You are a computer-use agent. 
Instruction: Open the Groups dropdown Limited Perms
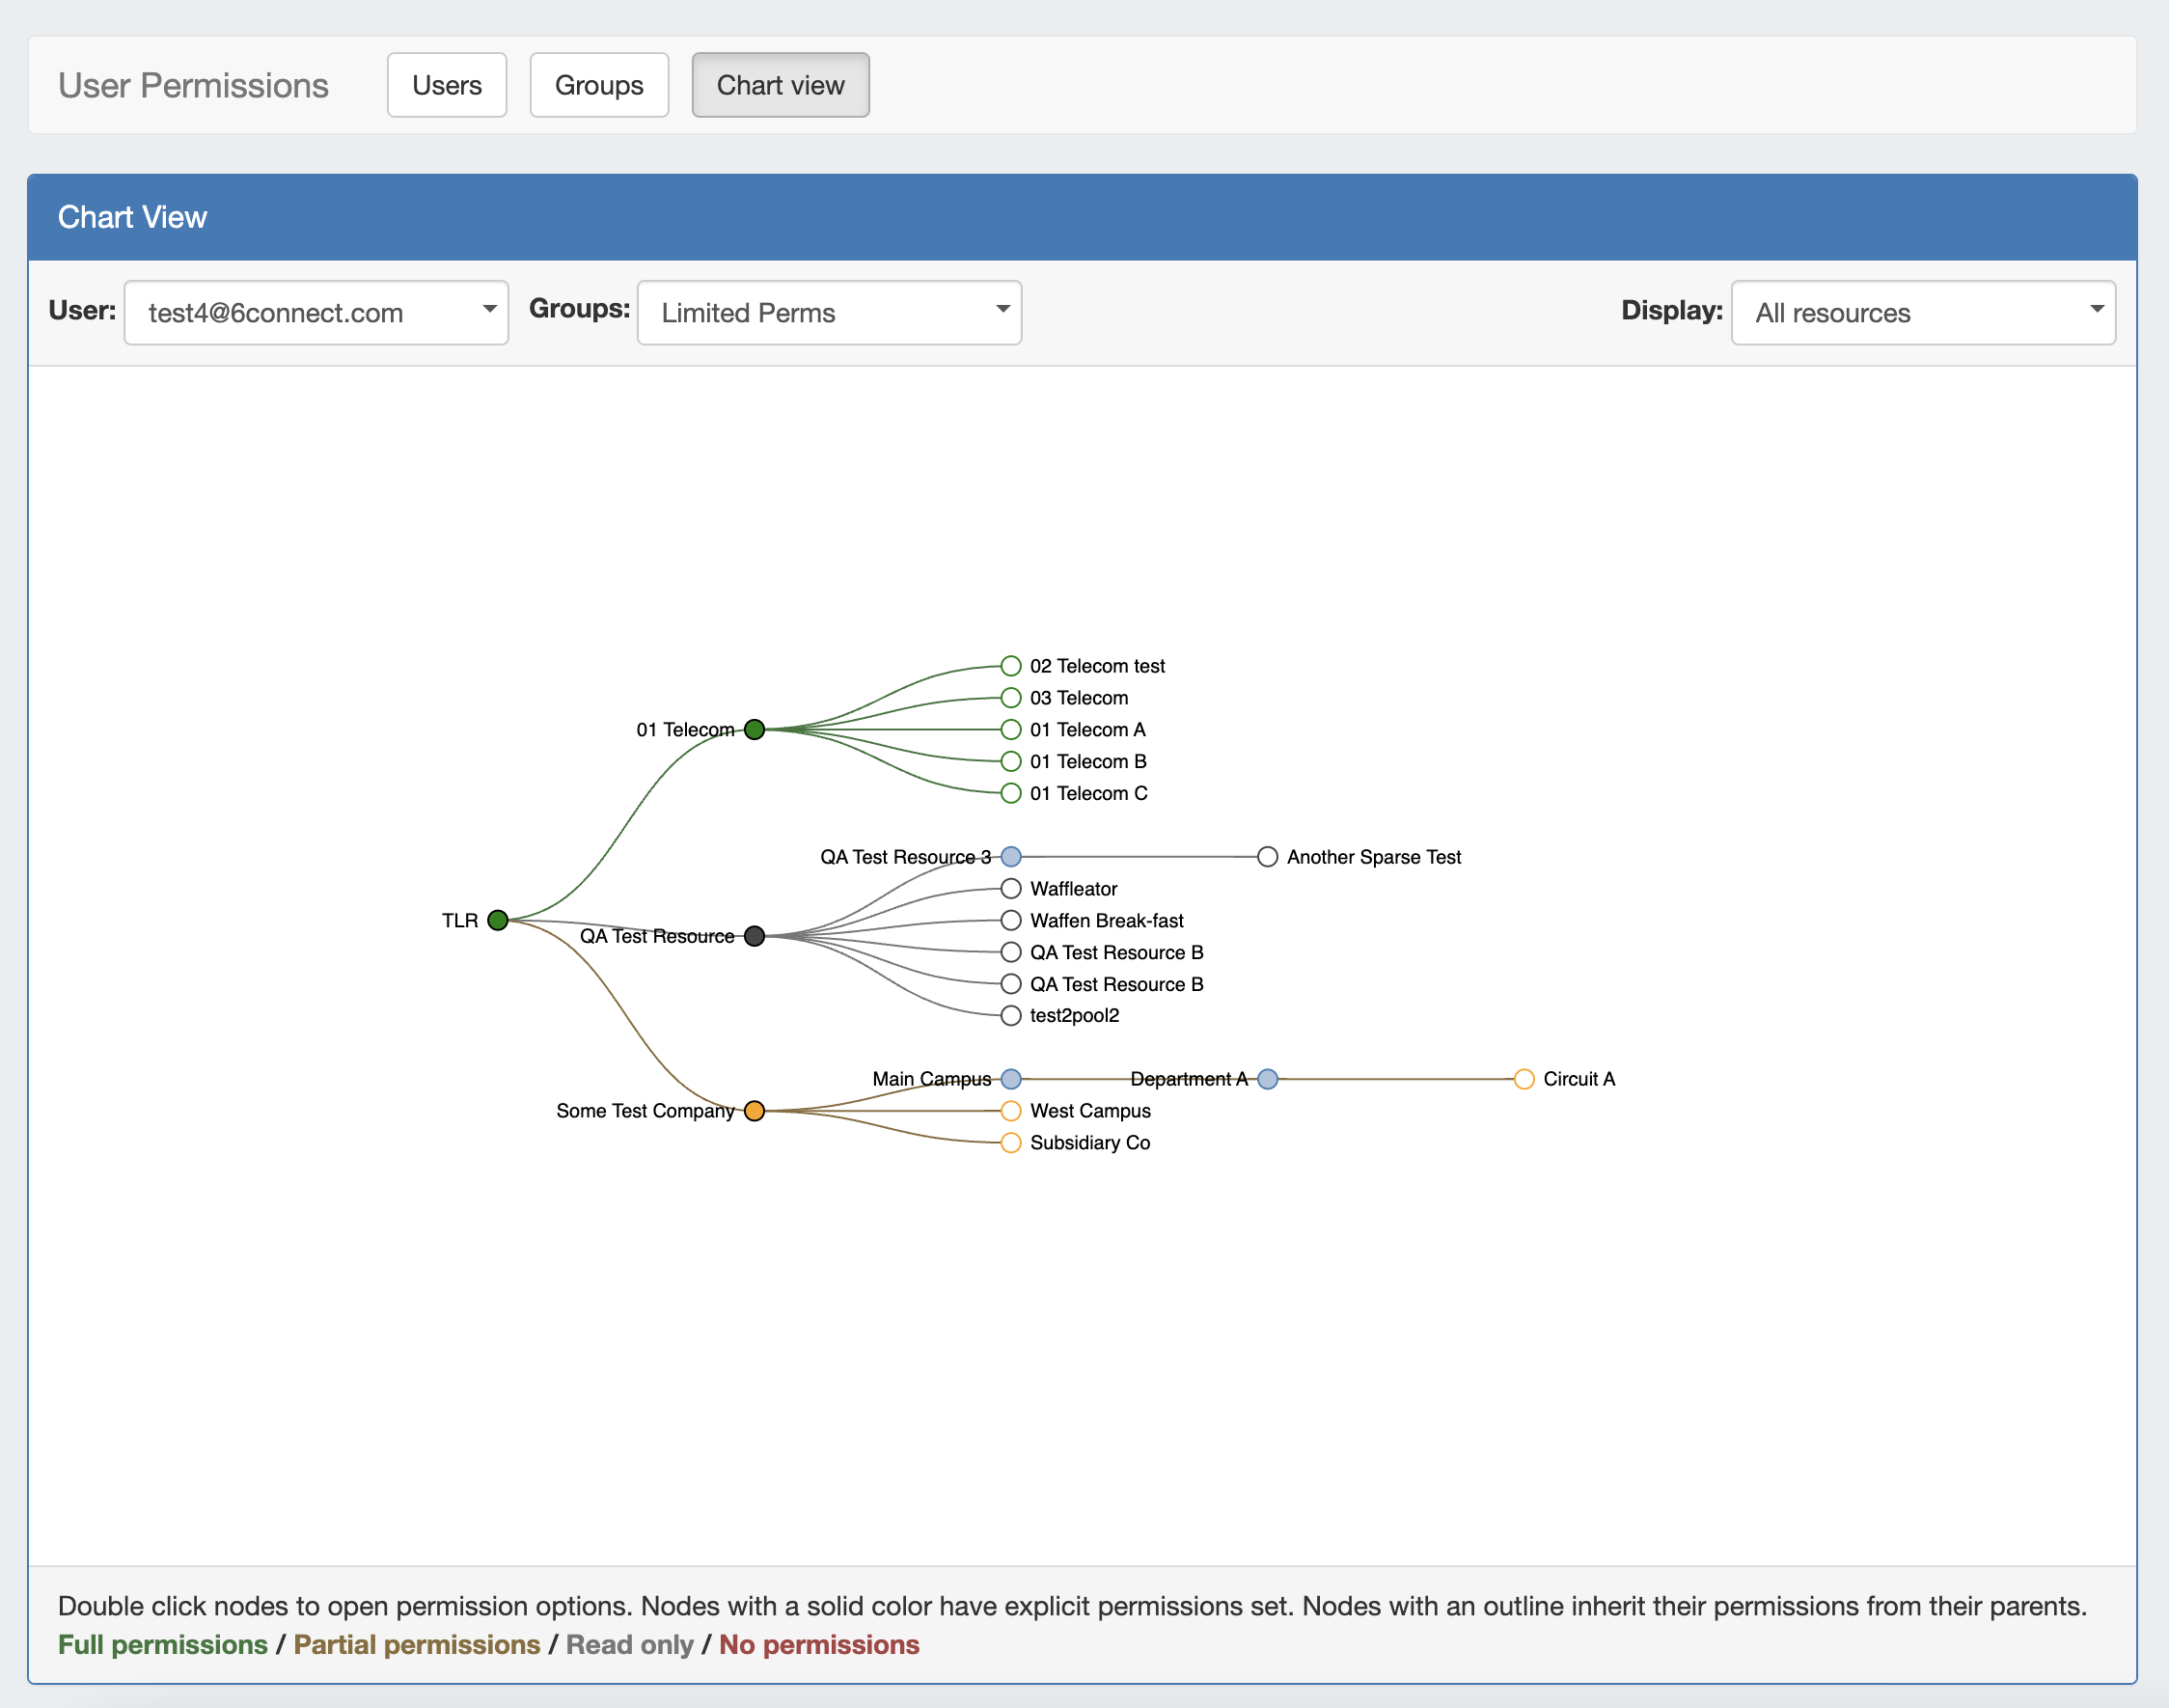(829, 313)
